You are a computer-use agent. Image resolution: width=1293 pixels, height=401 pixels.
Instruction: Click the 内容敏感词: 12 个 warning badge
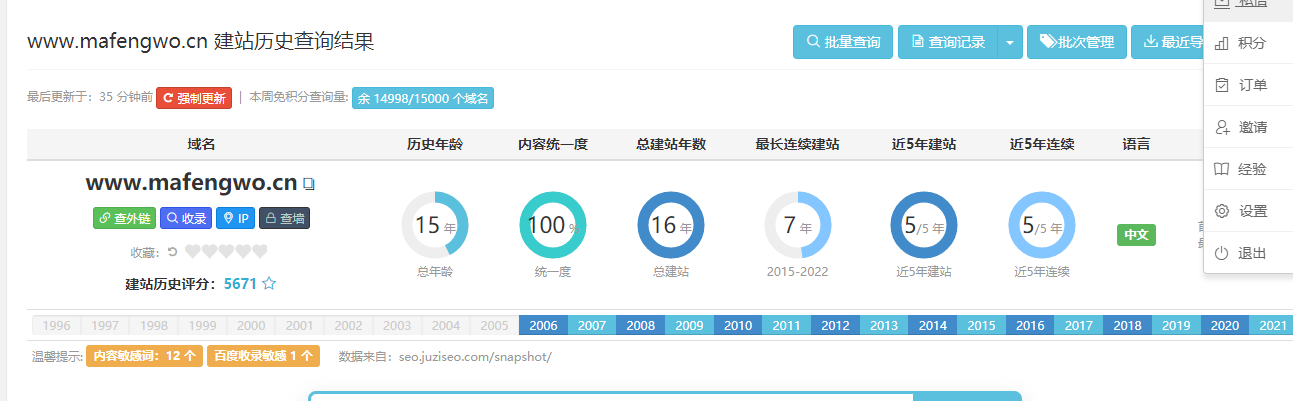click(x=144, y=356)
